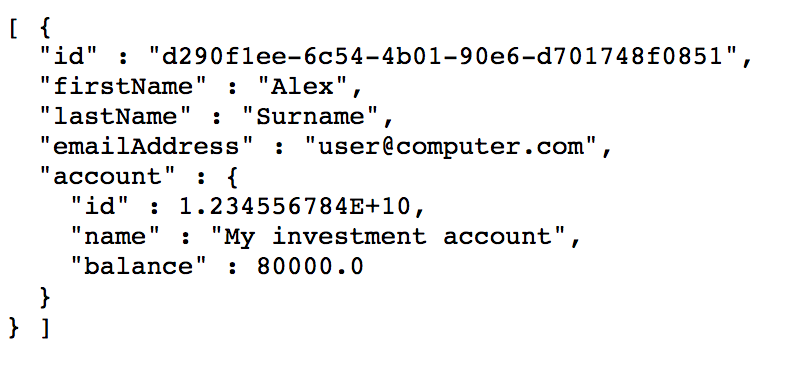
Task: Click the opening curly brace on first line
Action: (x=45, y=28)
